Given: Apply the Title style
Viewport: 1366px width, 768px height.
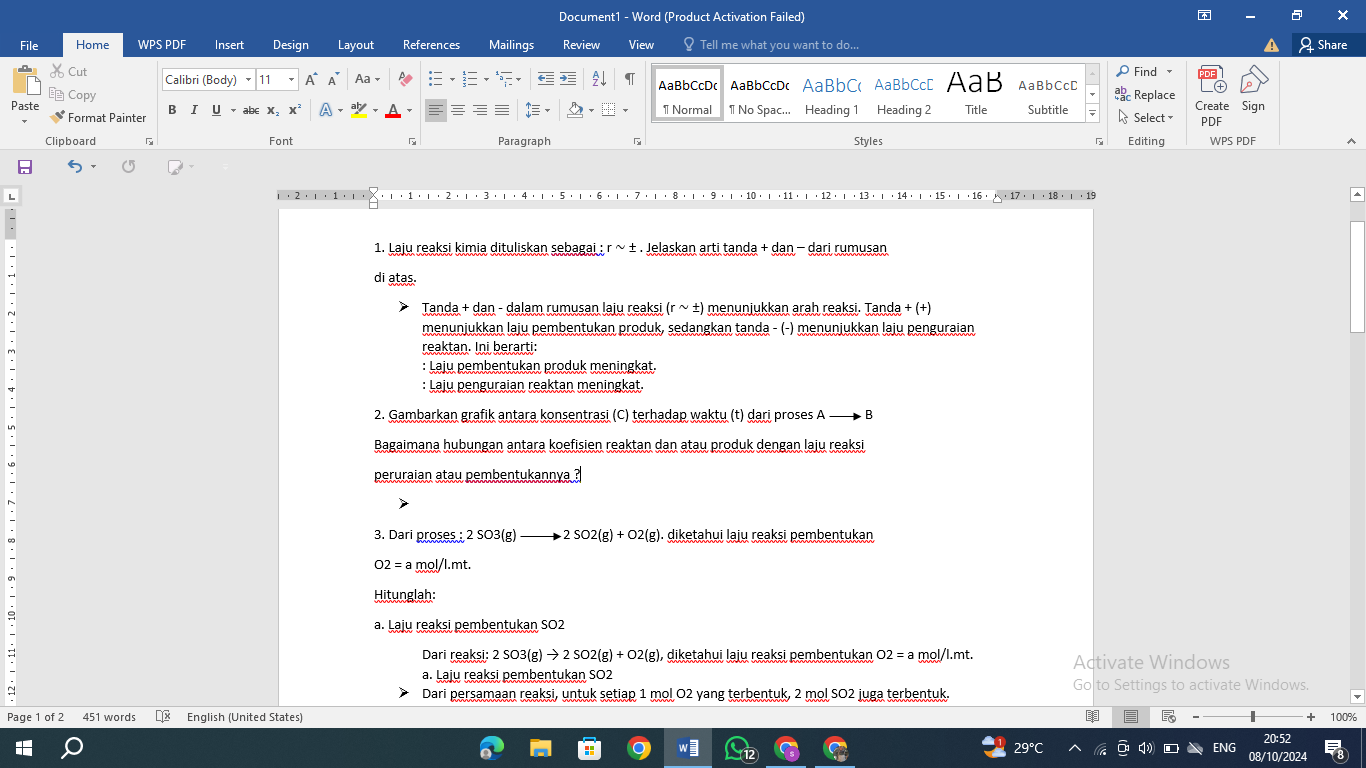Looking at the screenshot, I should [x=976, y=95].
